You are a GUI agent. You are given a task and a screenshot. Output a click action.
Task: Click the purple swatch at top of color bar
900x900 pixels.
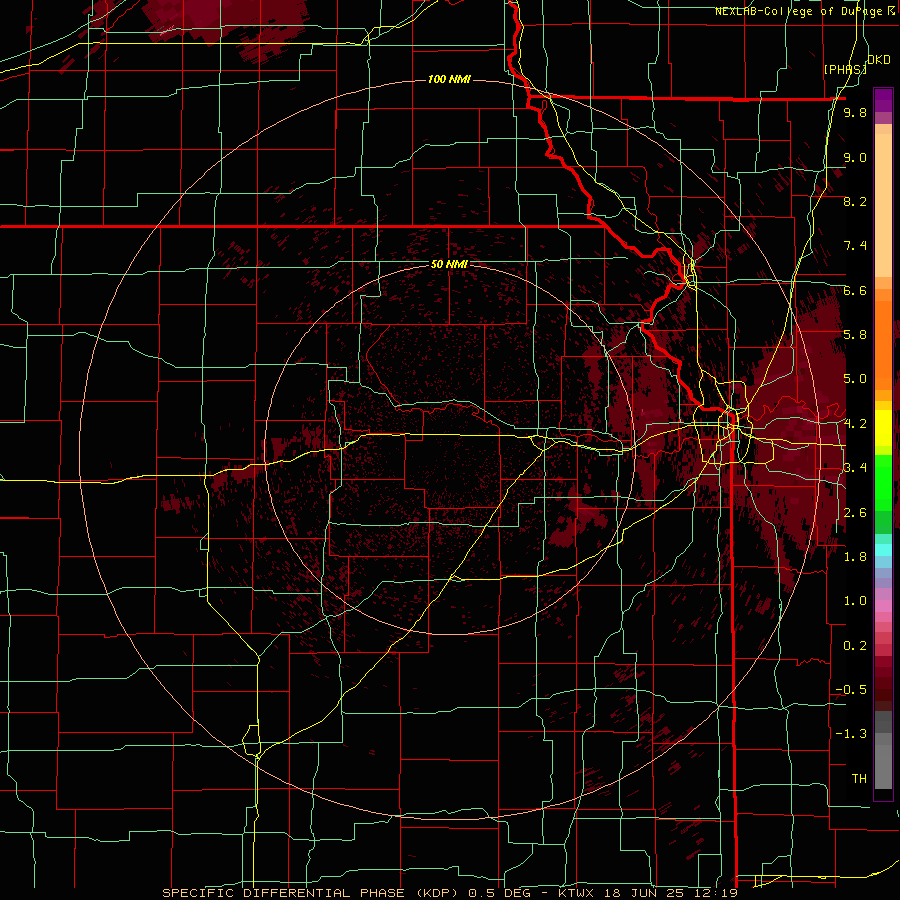click(x=883, y=100)
